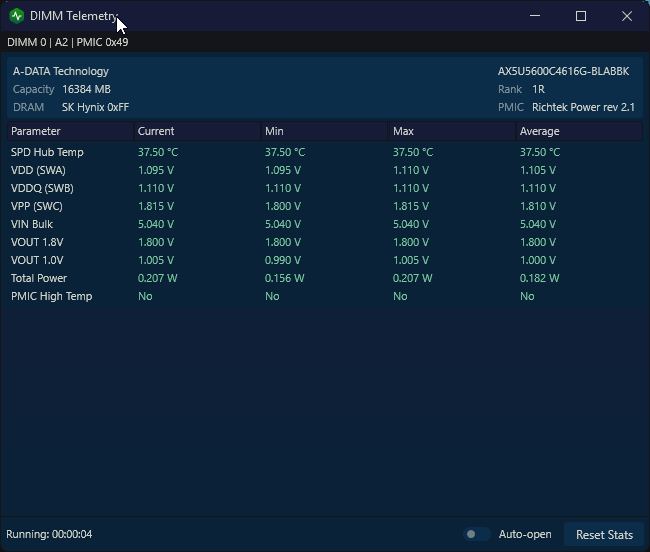Close the DIMM Telemetry window
Viewport: 650px width, 552px height.
click(627, 16)
